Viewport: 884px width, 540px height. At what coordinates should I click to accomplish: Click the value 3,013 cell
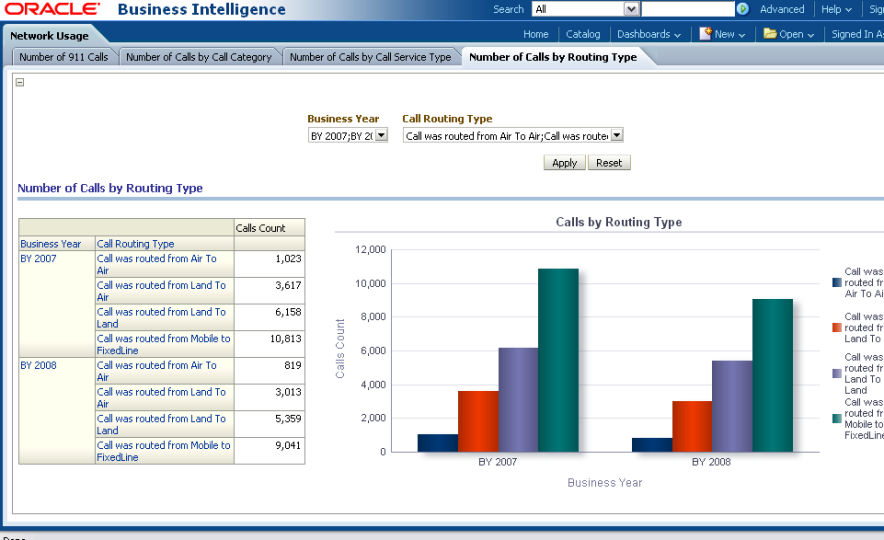[269, 397]
